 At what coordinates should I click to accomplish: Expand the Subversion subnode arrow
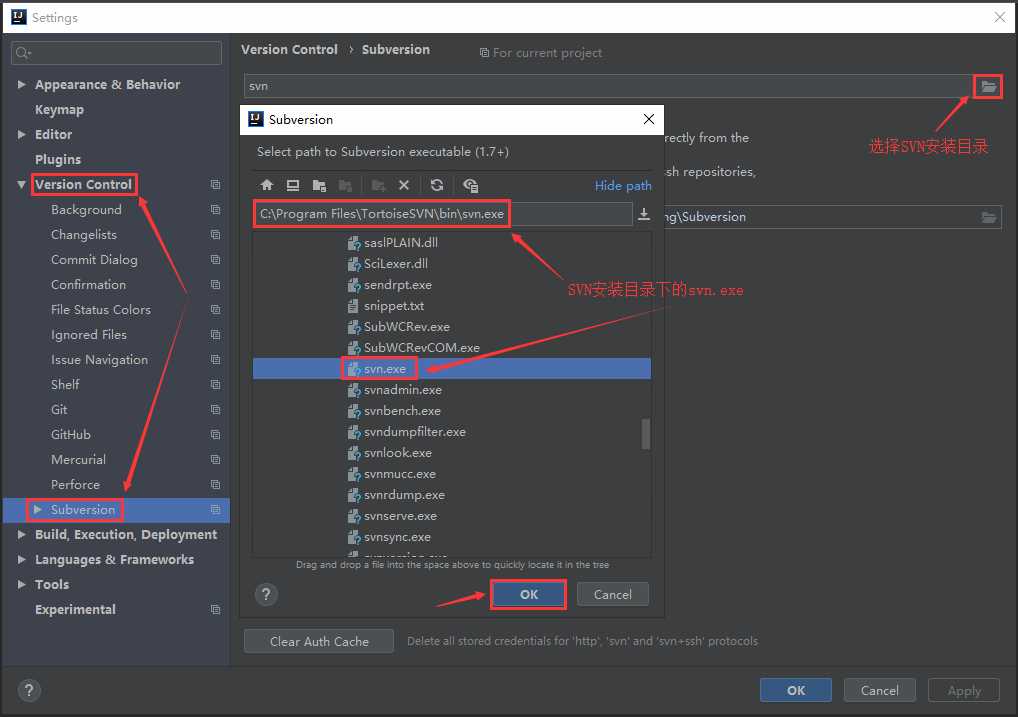click(x=38, y=509)
